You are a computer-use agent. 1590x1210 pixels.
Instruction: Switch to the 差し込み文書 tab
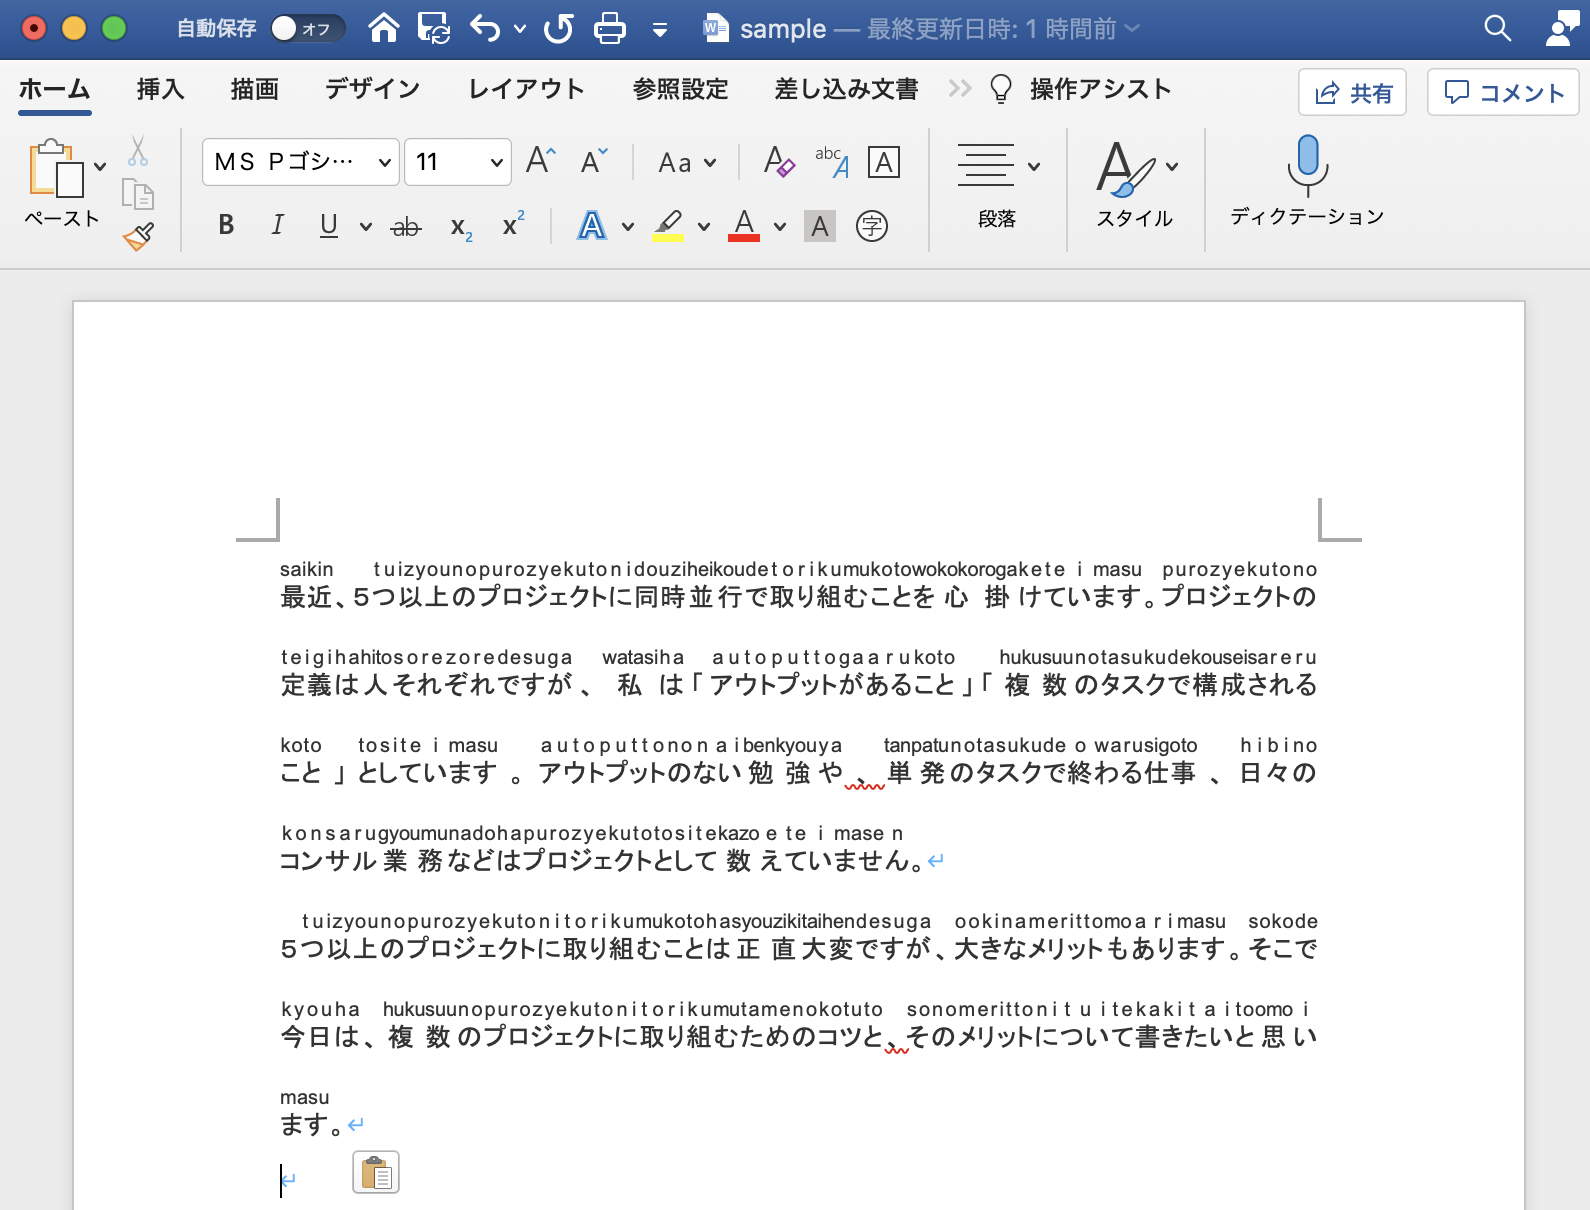[x=847, y=89]
